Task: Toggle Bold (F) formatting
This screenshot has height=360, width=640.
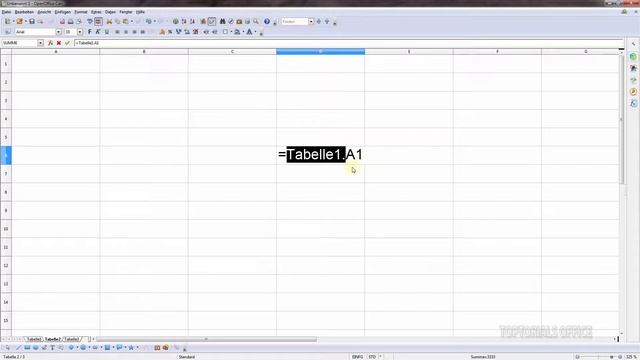Action: [x=90, y=32]
